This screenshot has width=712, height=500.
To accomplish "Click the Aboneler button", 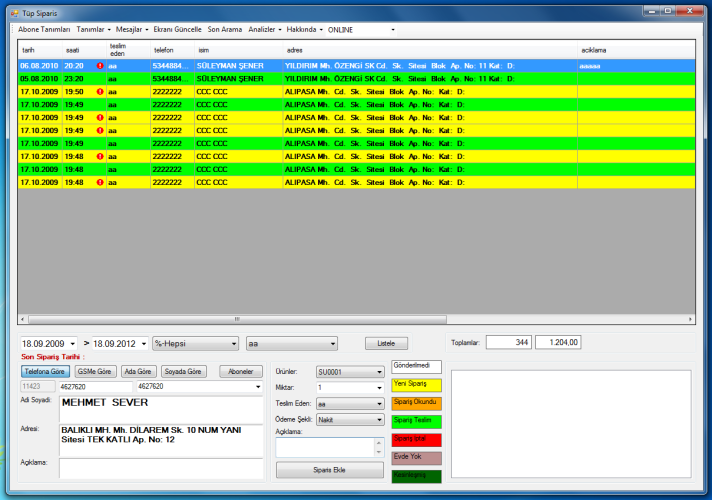I will pyautogui.click(x=241, y=371).
